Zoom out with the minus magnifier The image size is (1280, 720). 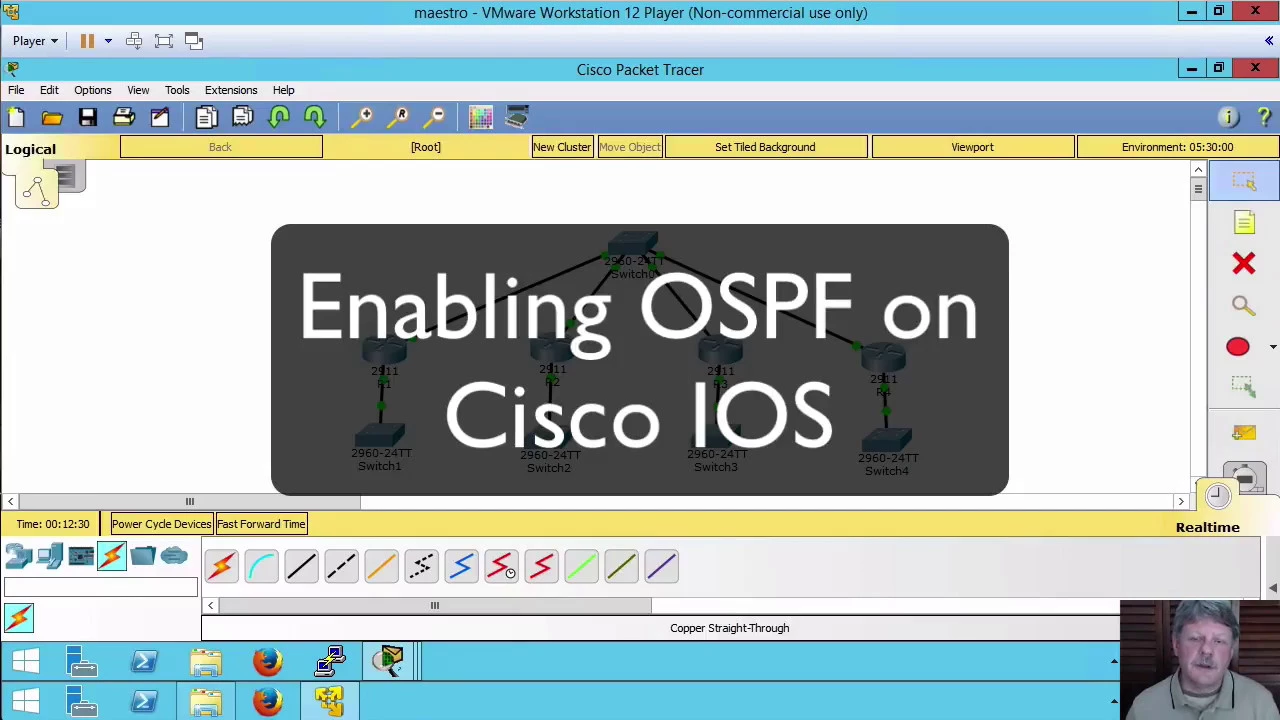(435, 118)
